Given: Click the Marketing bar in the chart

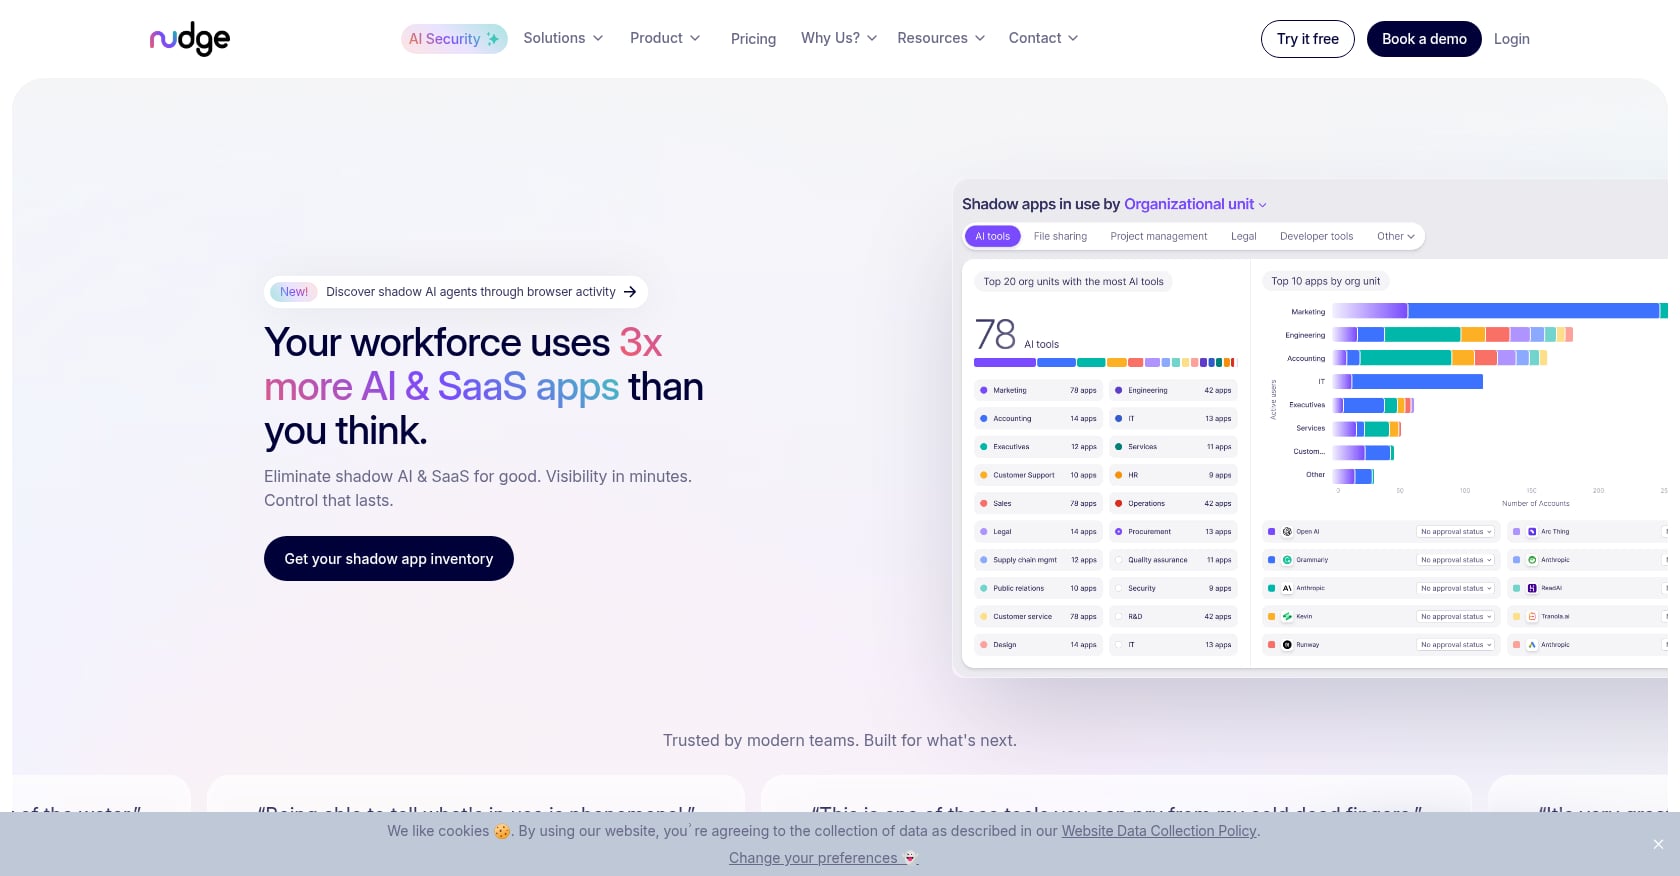Looking at the screenshot, I should (x=1500, y=311).
